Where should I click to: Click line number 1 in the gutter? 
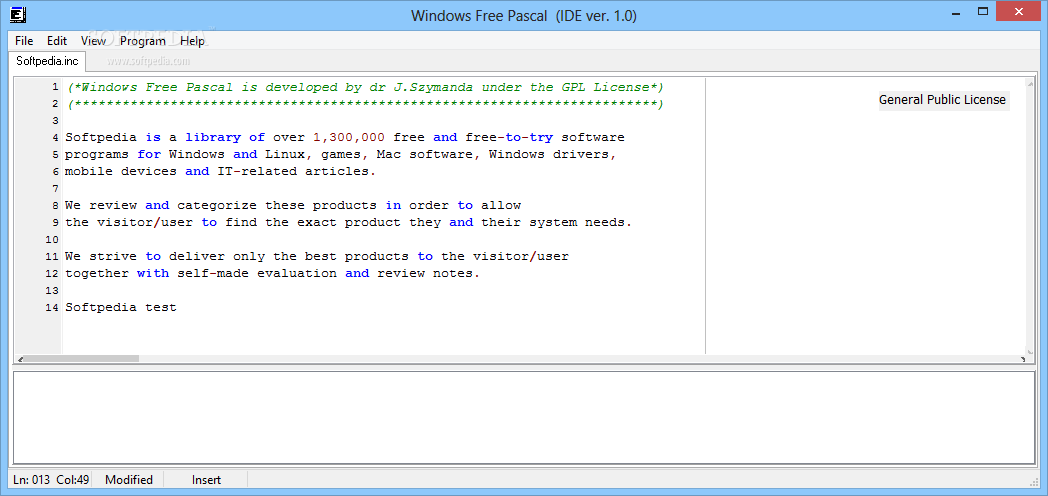pos(55,87)
